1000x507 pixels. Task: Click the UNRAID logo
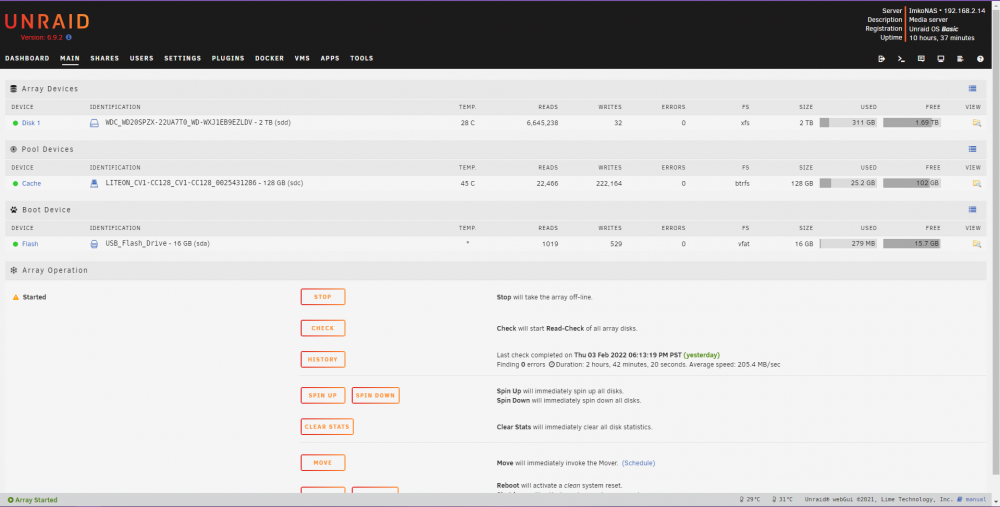tap(47, 22)
